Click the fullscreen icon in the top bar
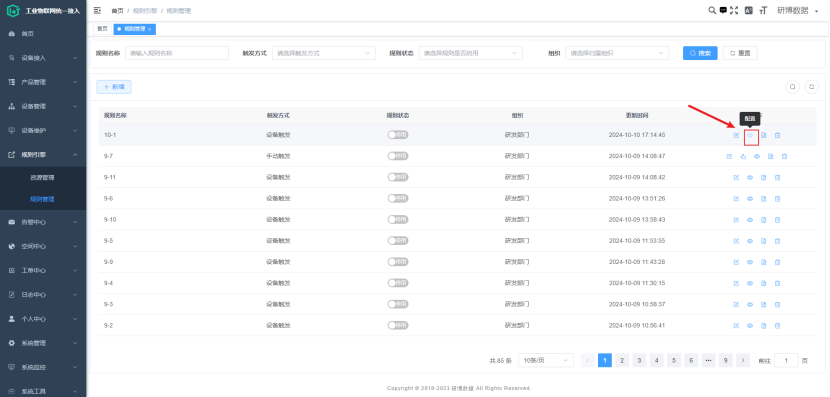The height and width of the screenshot is (397, 830). tap(734, 10)
